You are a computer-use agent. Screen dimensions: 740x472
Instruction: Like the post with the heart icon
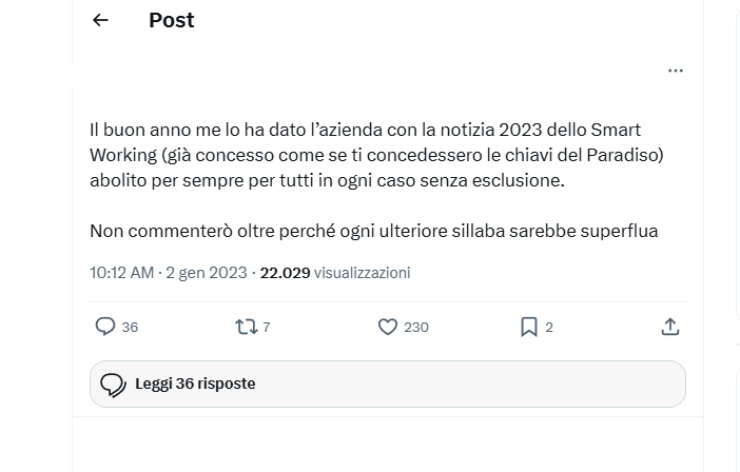click(x=385, y=326)
